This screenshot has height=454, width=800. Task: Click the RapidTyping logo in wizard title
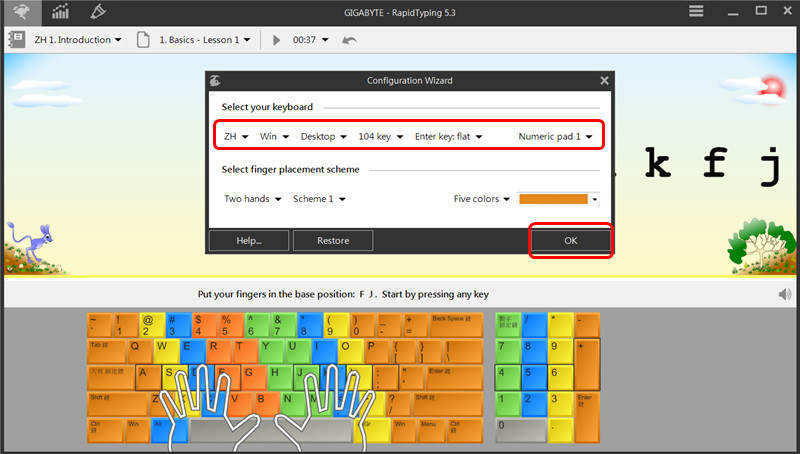(215, 81)
